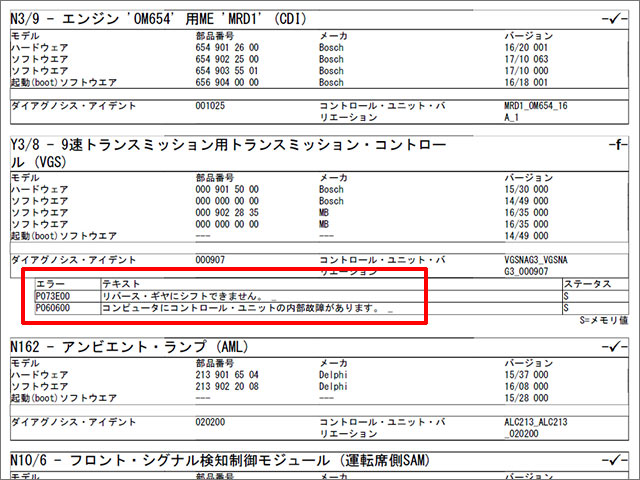Select part number 654 901 26 00
The image size is (640, 480).
(x=226, y=46)
